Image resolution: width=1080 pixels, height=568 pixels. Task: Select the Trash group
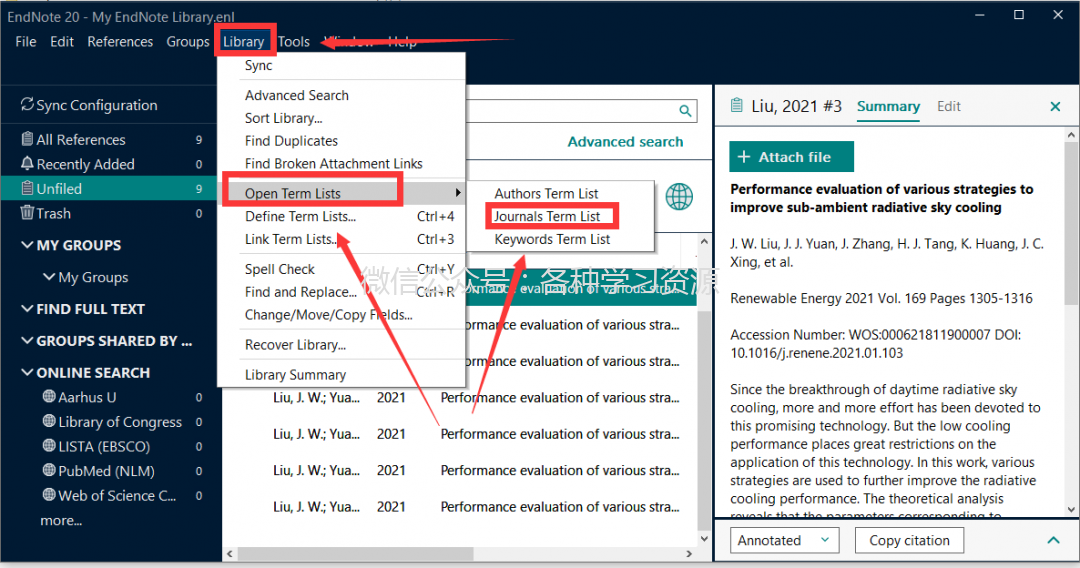[110, 213]
